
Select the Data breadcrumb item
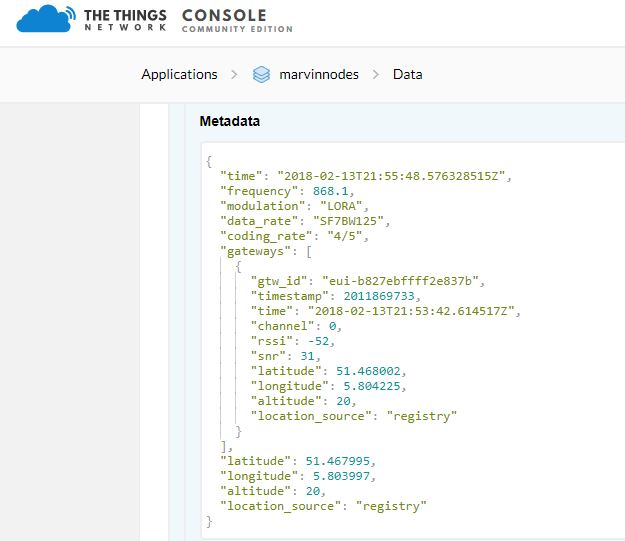407,74
